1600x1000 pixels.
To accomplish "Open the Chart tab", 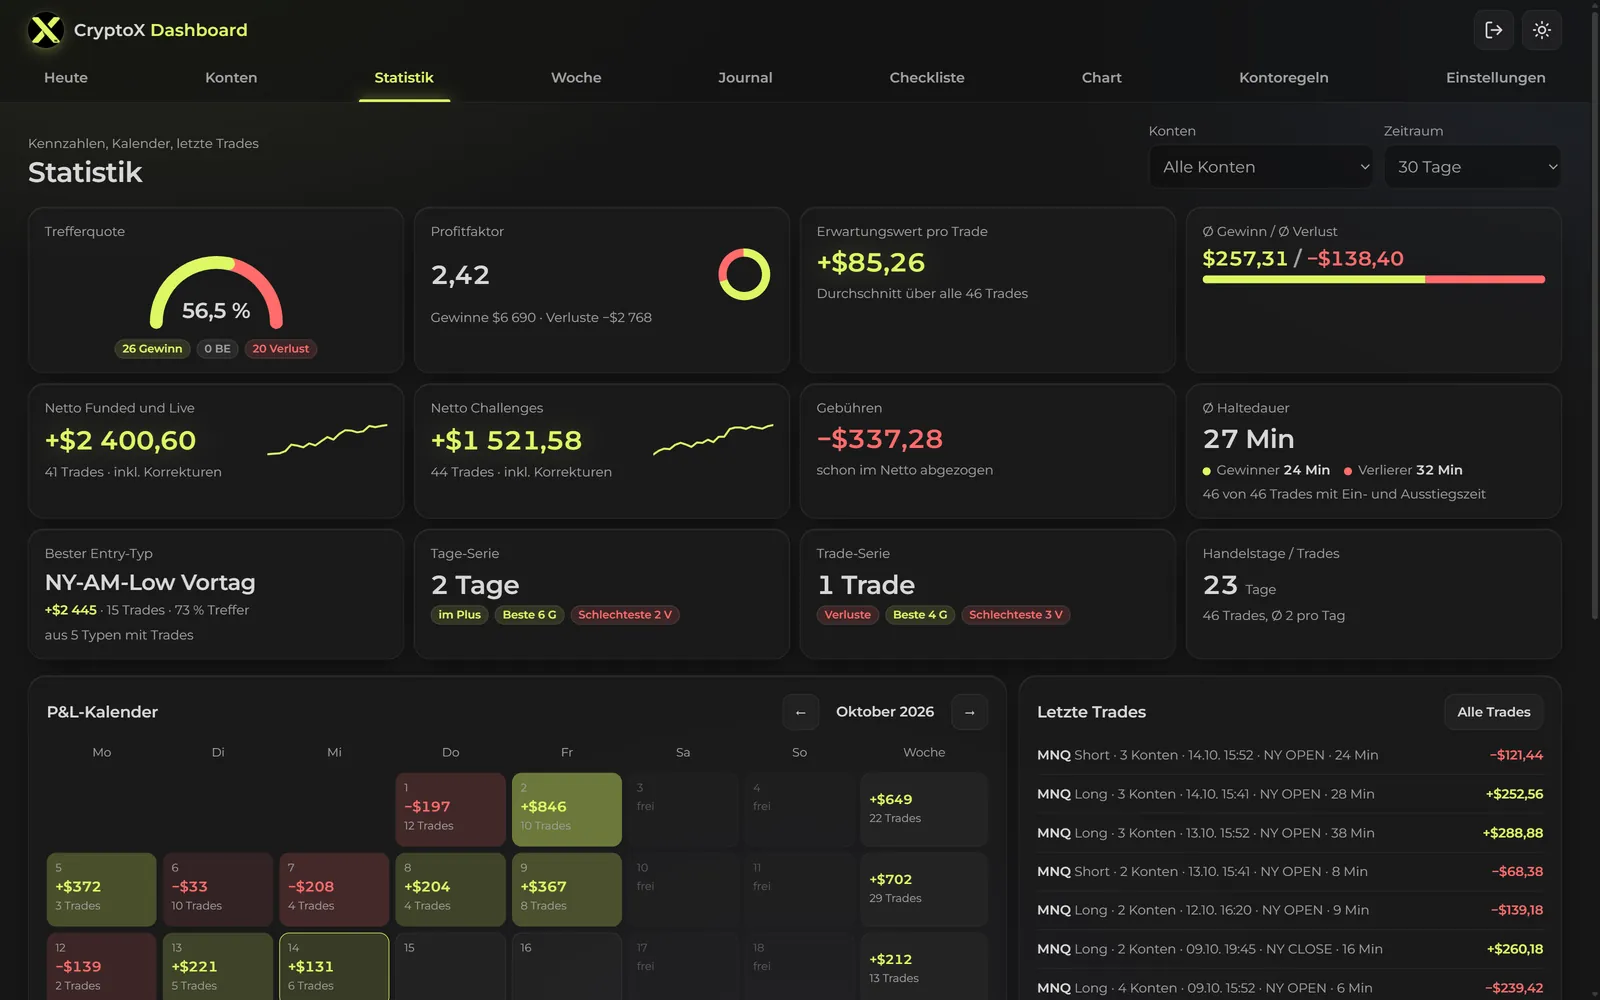I will coord(1102,77).
